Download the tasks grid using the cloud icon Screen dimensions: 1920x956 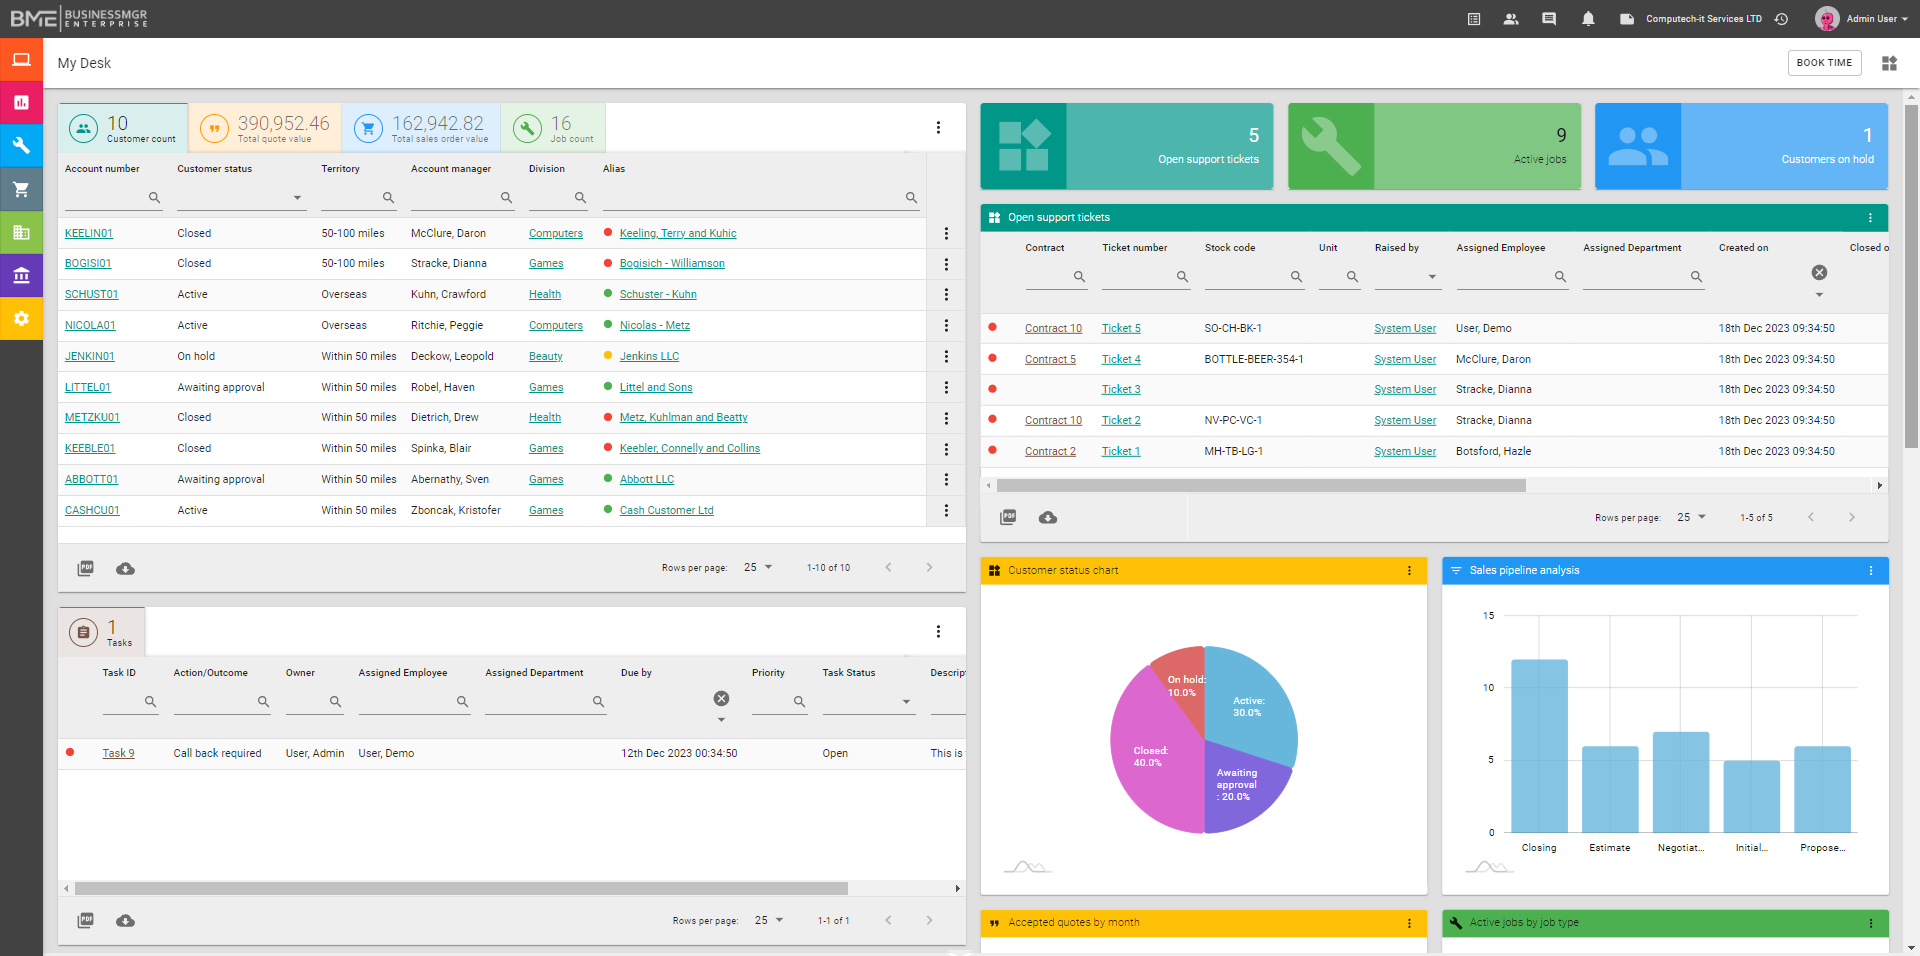pos(125,921)
